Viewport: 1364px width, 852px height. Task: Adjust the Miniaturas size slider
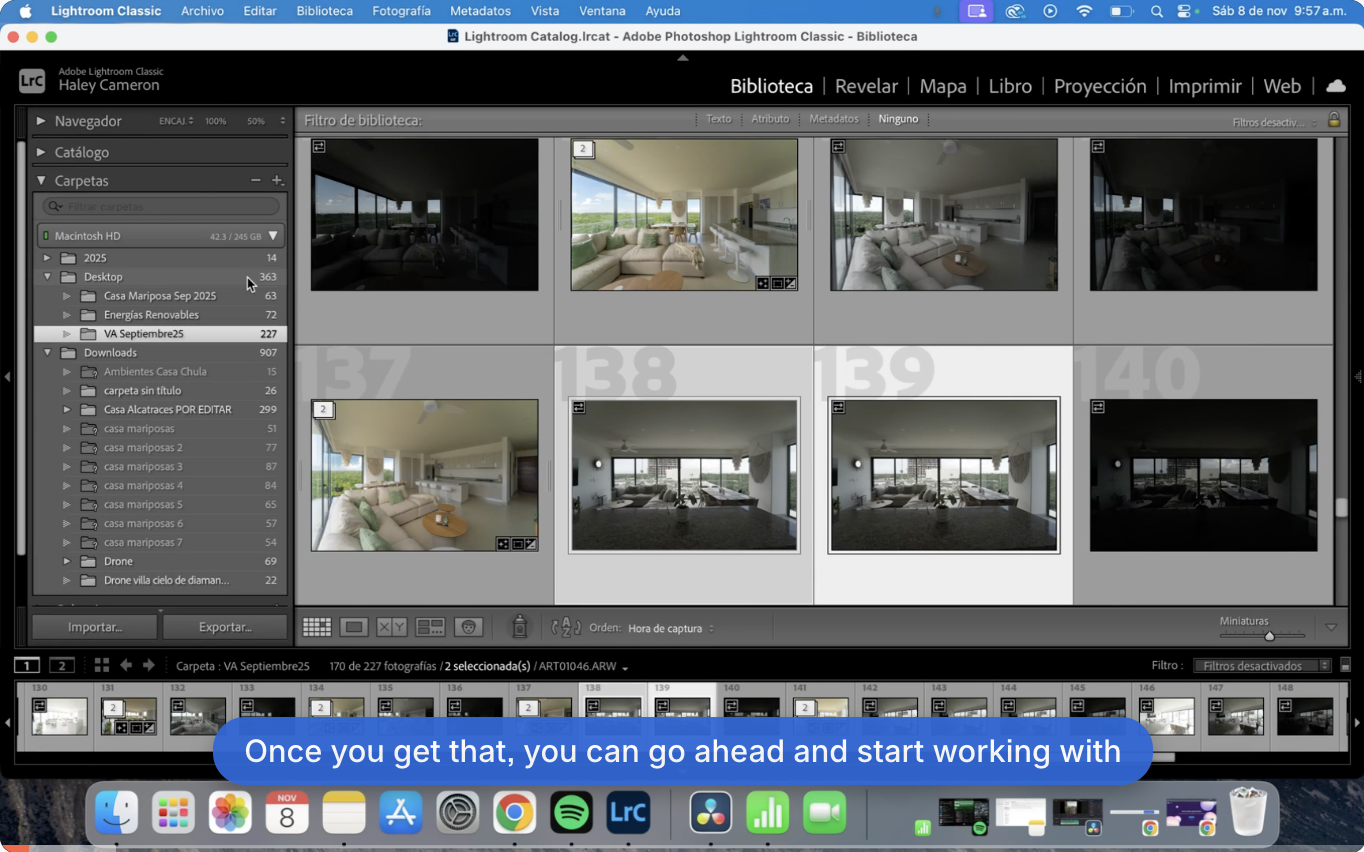point(1269,636)
